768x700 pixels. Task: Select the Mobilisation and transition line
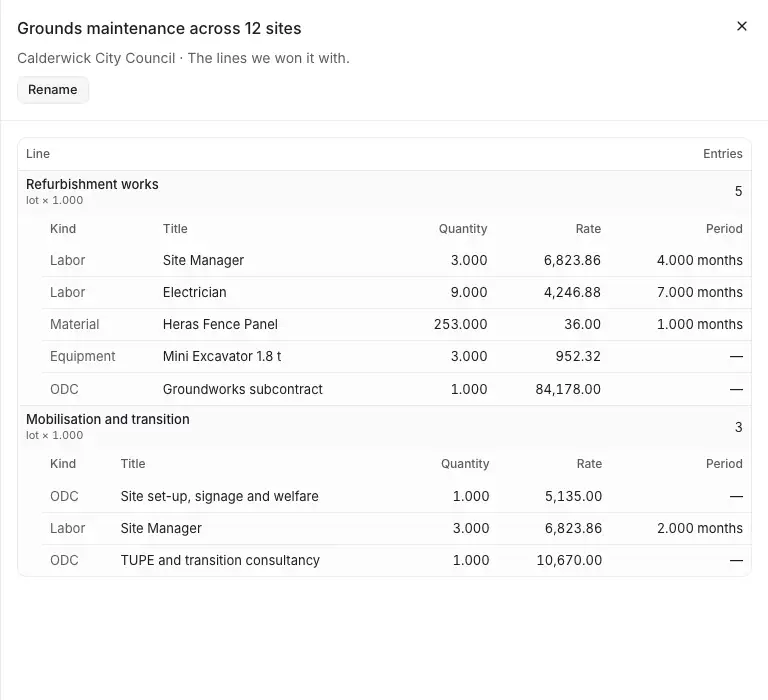coord(384,427)
